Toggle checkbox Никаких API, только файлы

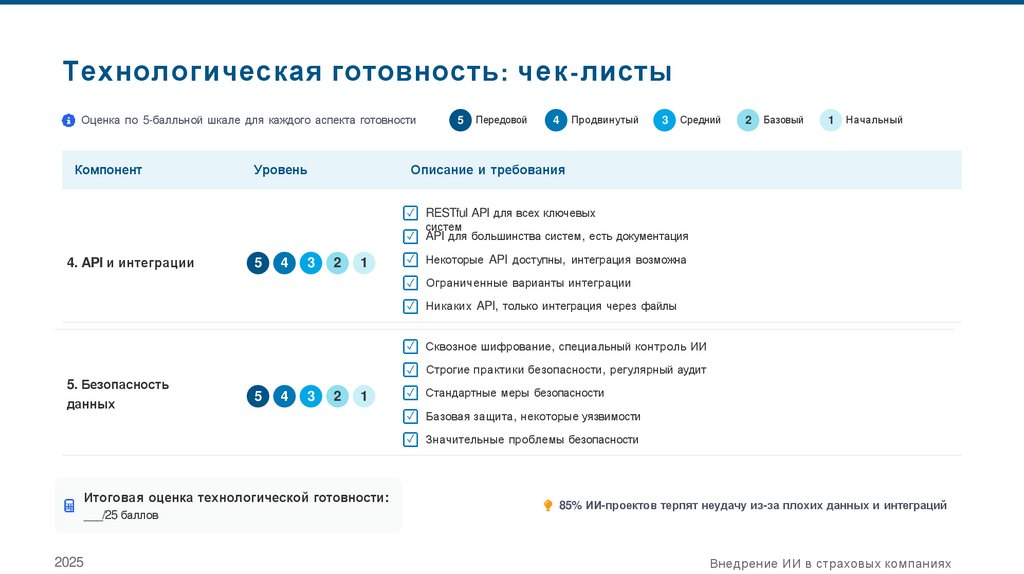point(410,306)
